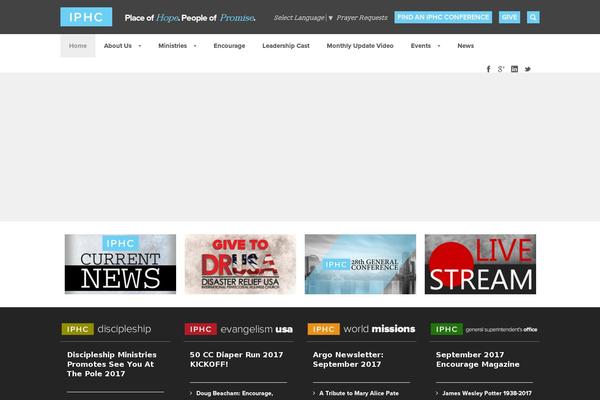This screenshot has height=400, width=600.
Task: Open the LinkedIn social icon
Action: [514, 69]
